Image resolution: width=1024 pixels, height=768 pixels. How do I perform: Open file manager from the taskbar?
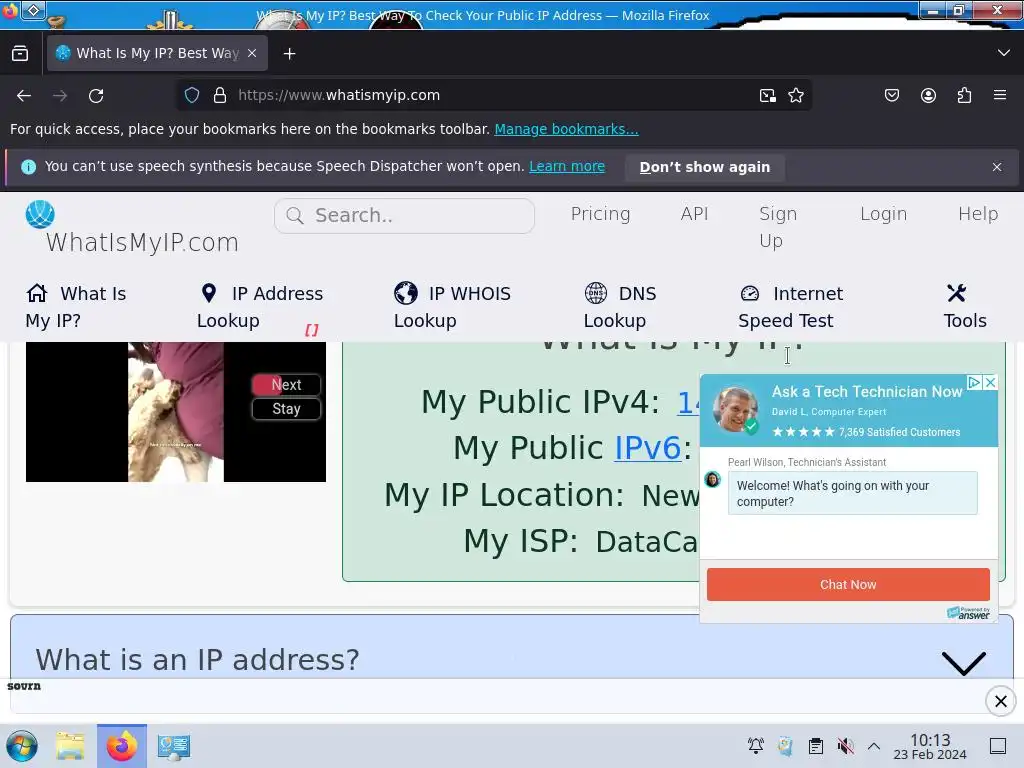click(x=70, y=746)
